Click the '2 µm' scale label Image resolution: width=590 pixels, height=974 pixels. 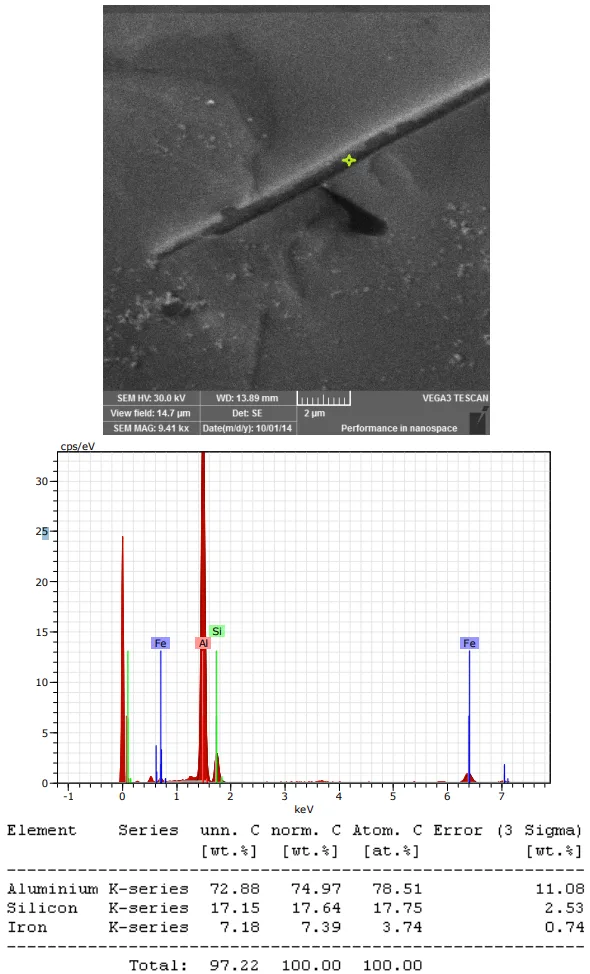point(315,413)
